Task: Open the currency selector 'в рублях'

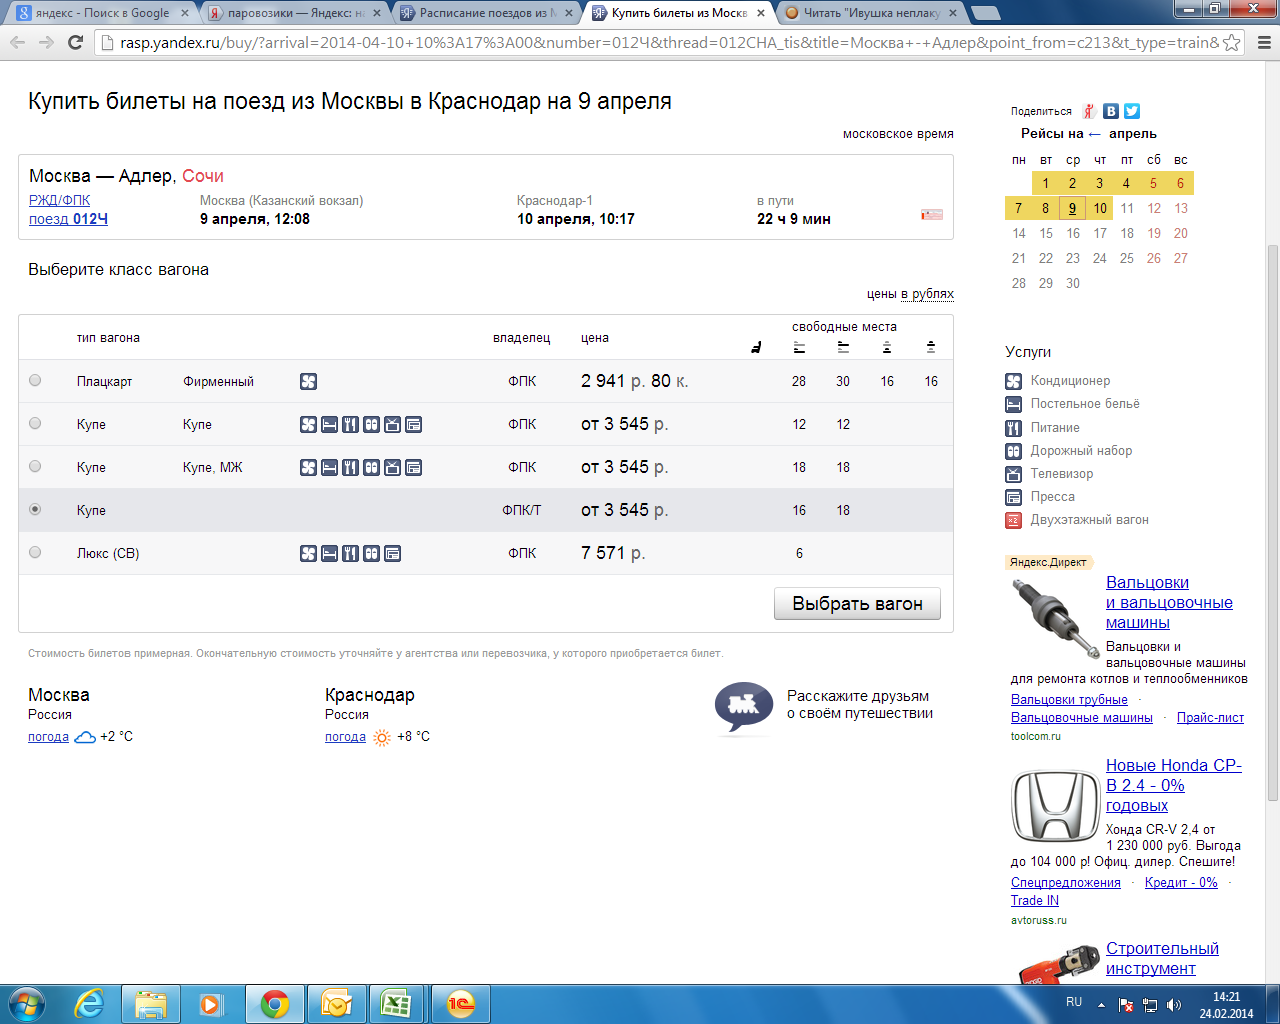Action: [x=927, y=294]
